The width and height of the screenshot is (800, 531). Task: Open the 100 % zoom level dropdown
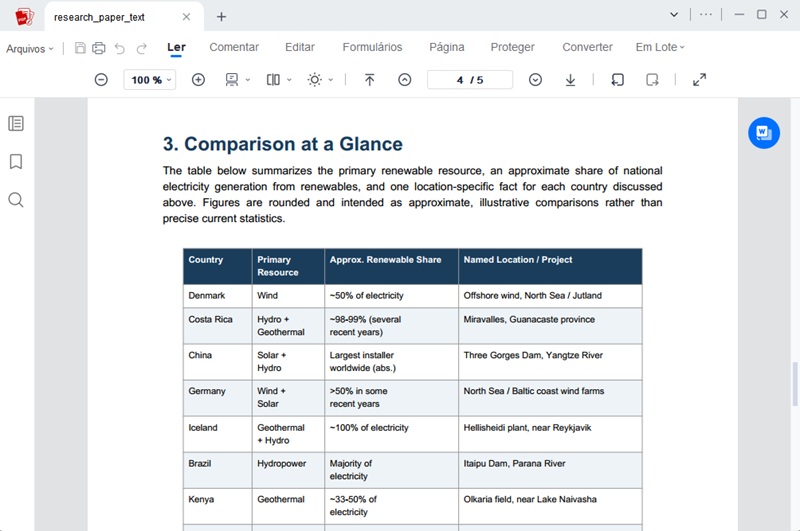pyautogui.click(x=149, y=80)
